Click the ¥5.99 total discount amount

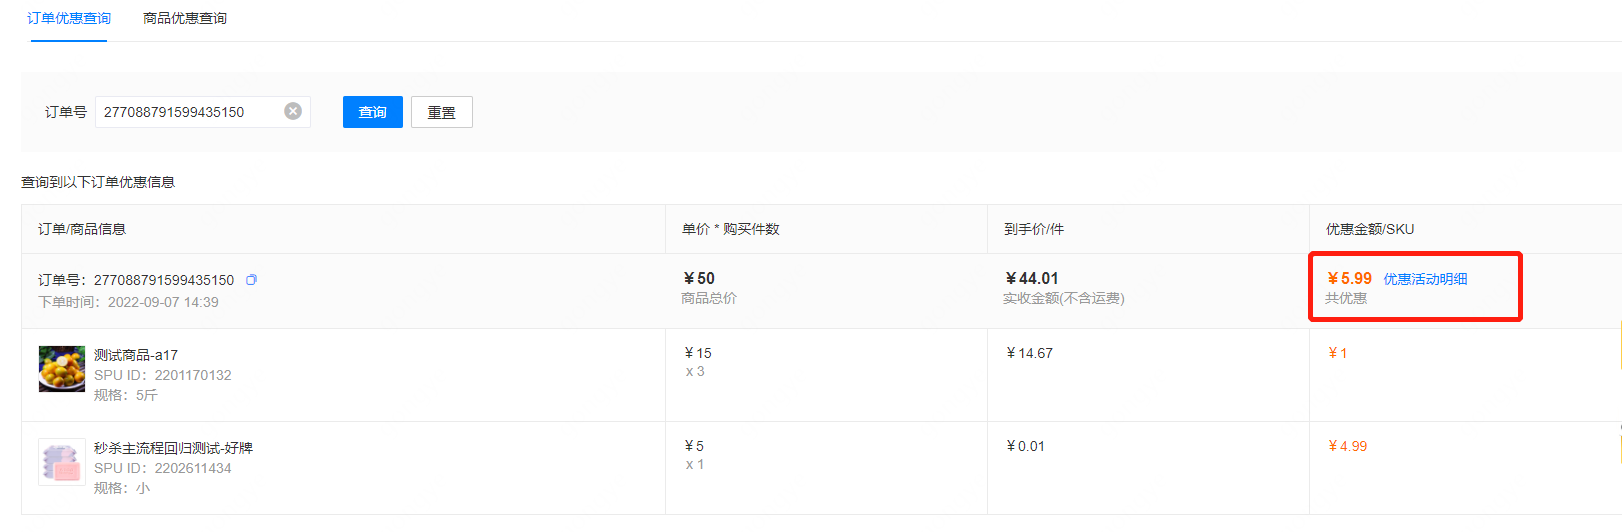click(1350, 279)
